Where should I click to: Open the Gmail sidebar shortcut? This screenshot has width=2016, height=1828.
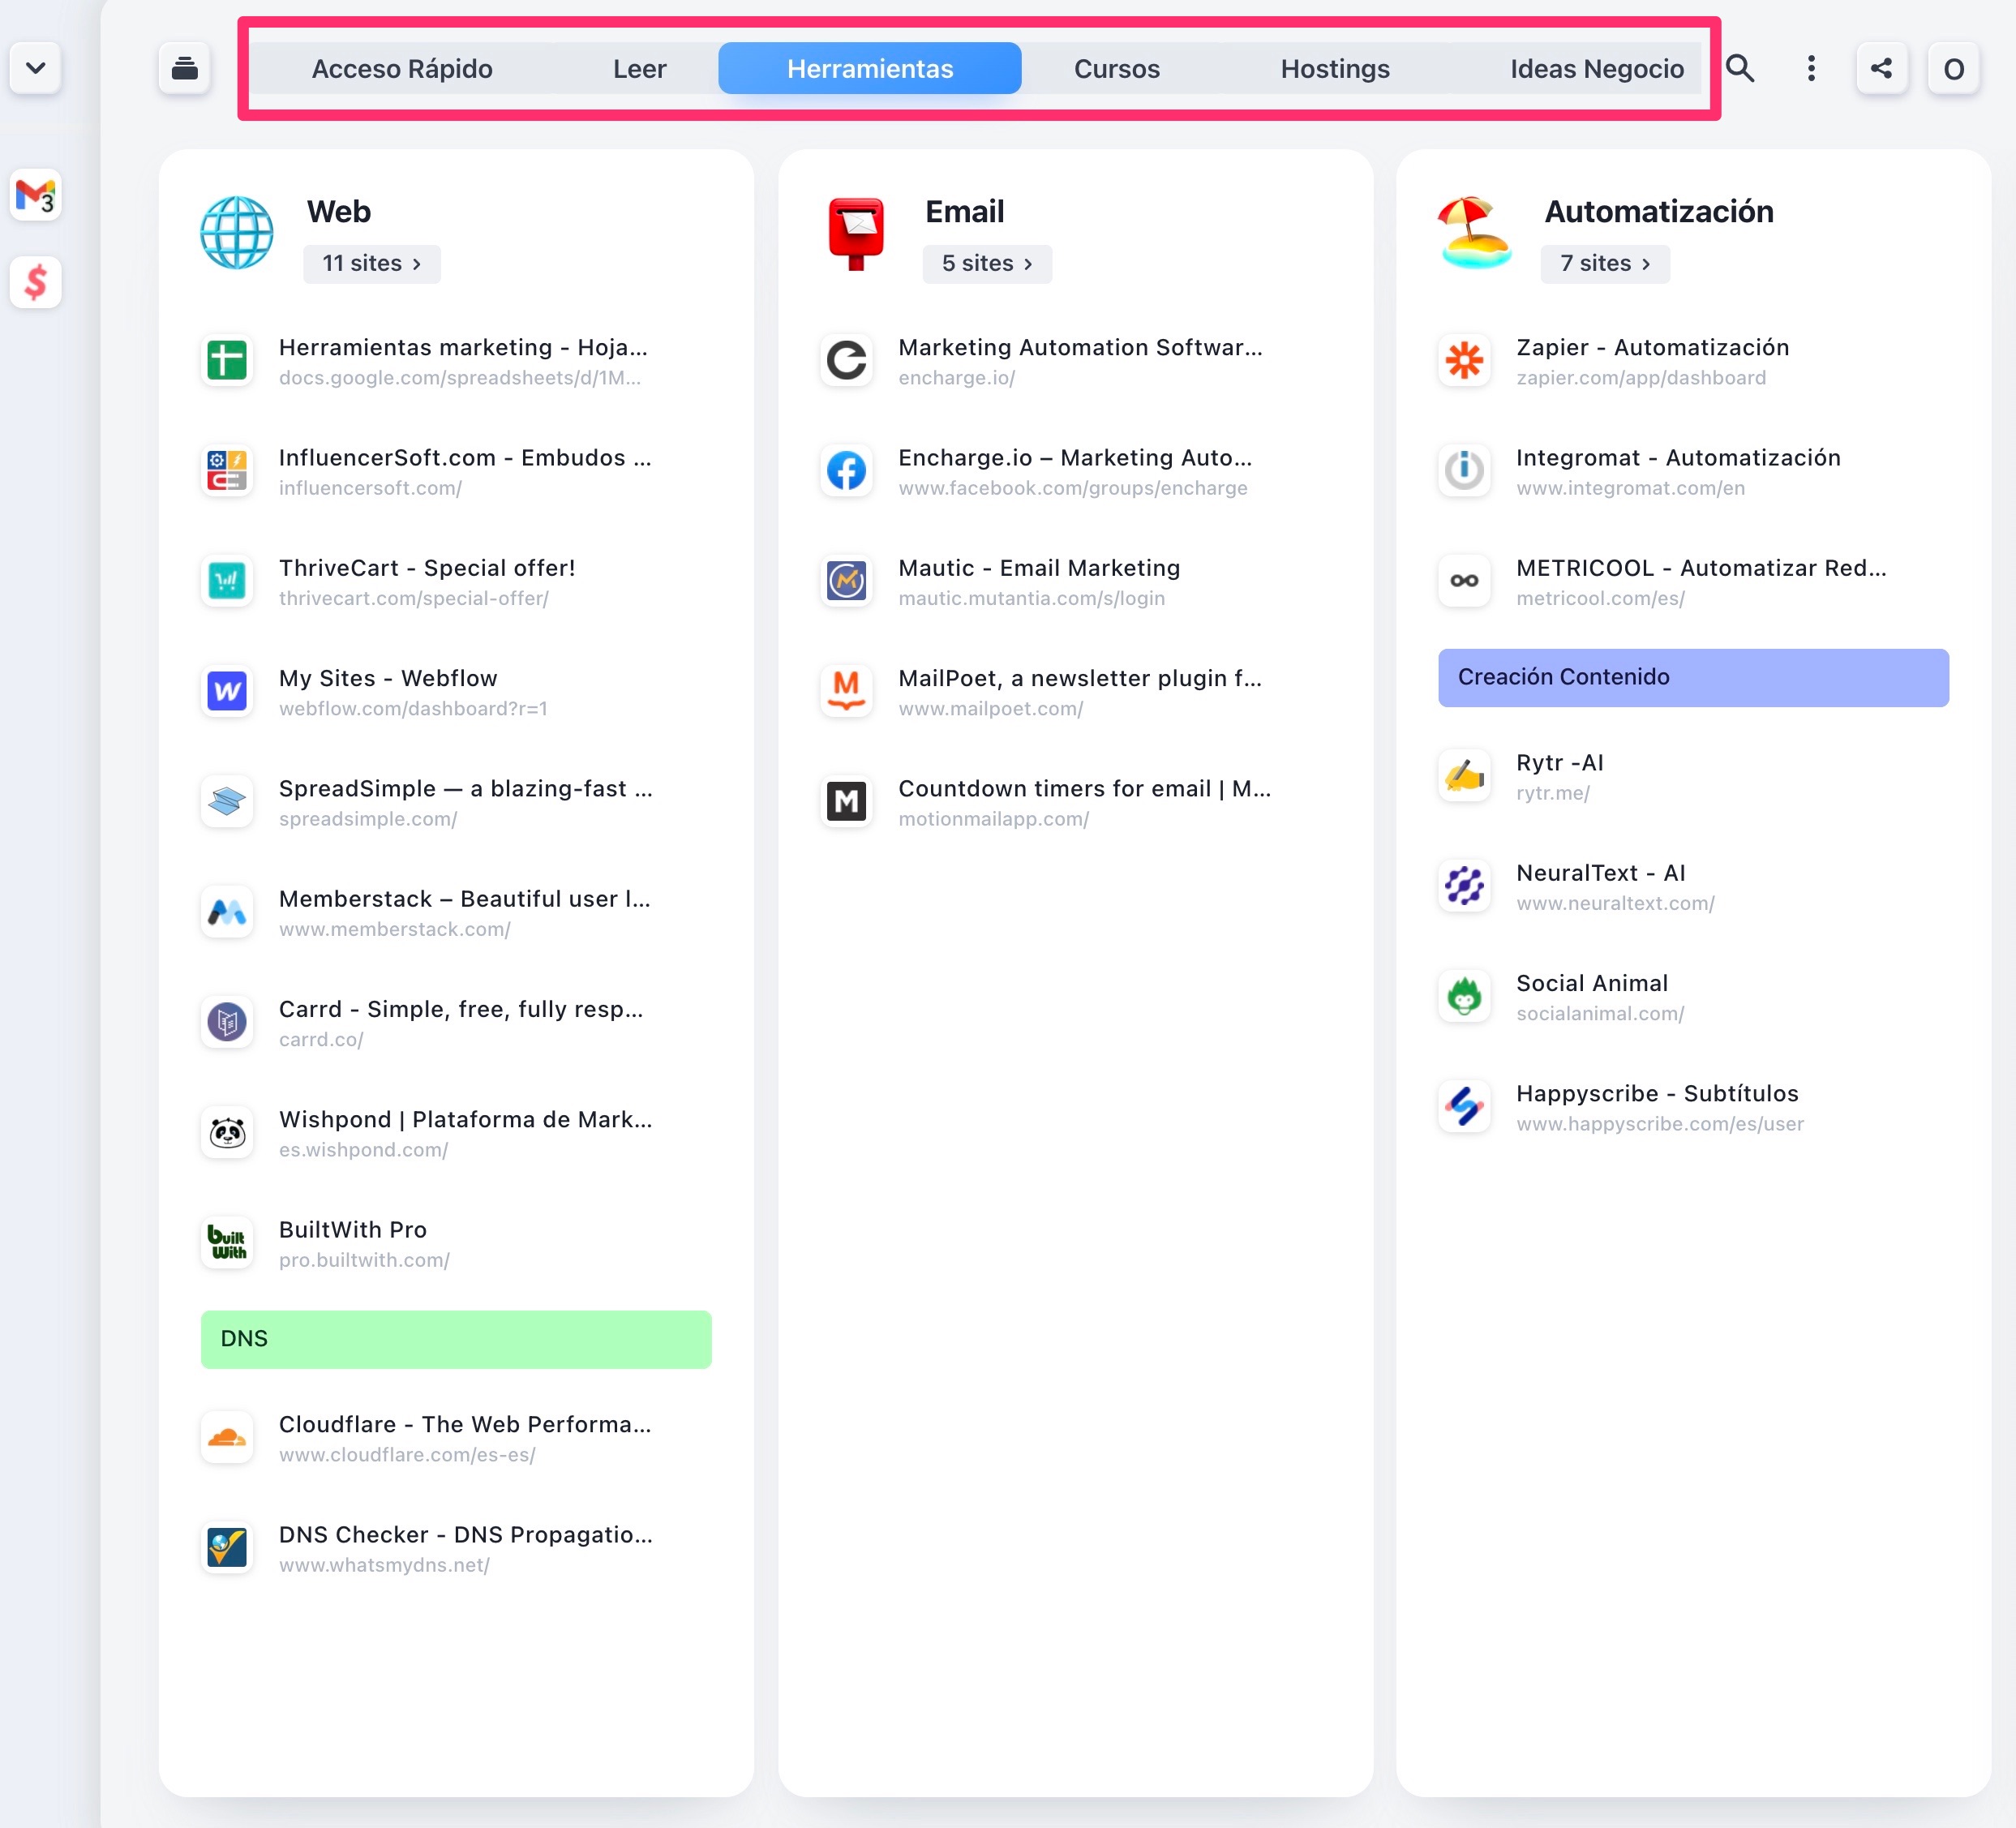click(36, 195)
